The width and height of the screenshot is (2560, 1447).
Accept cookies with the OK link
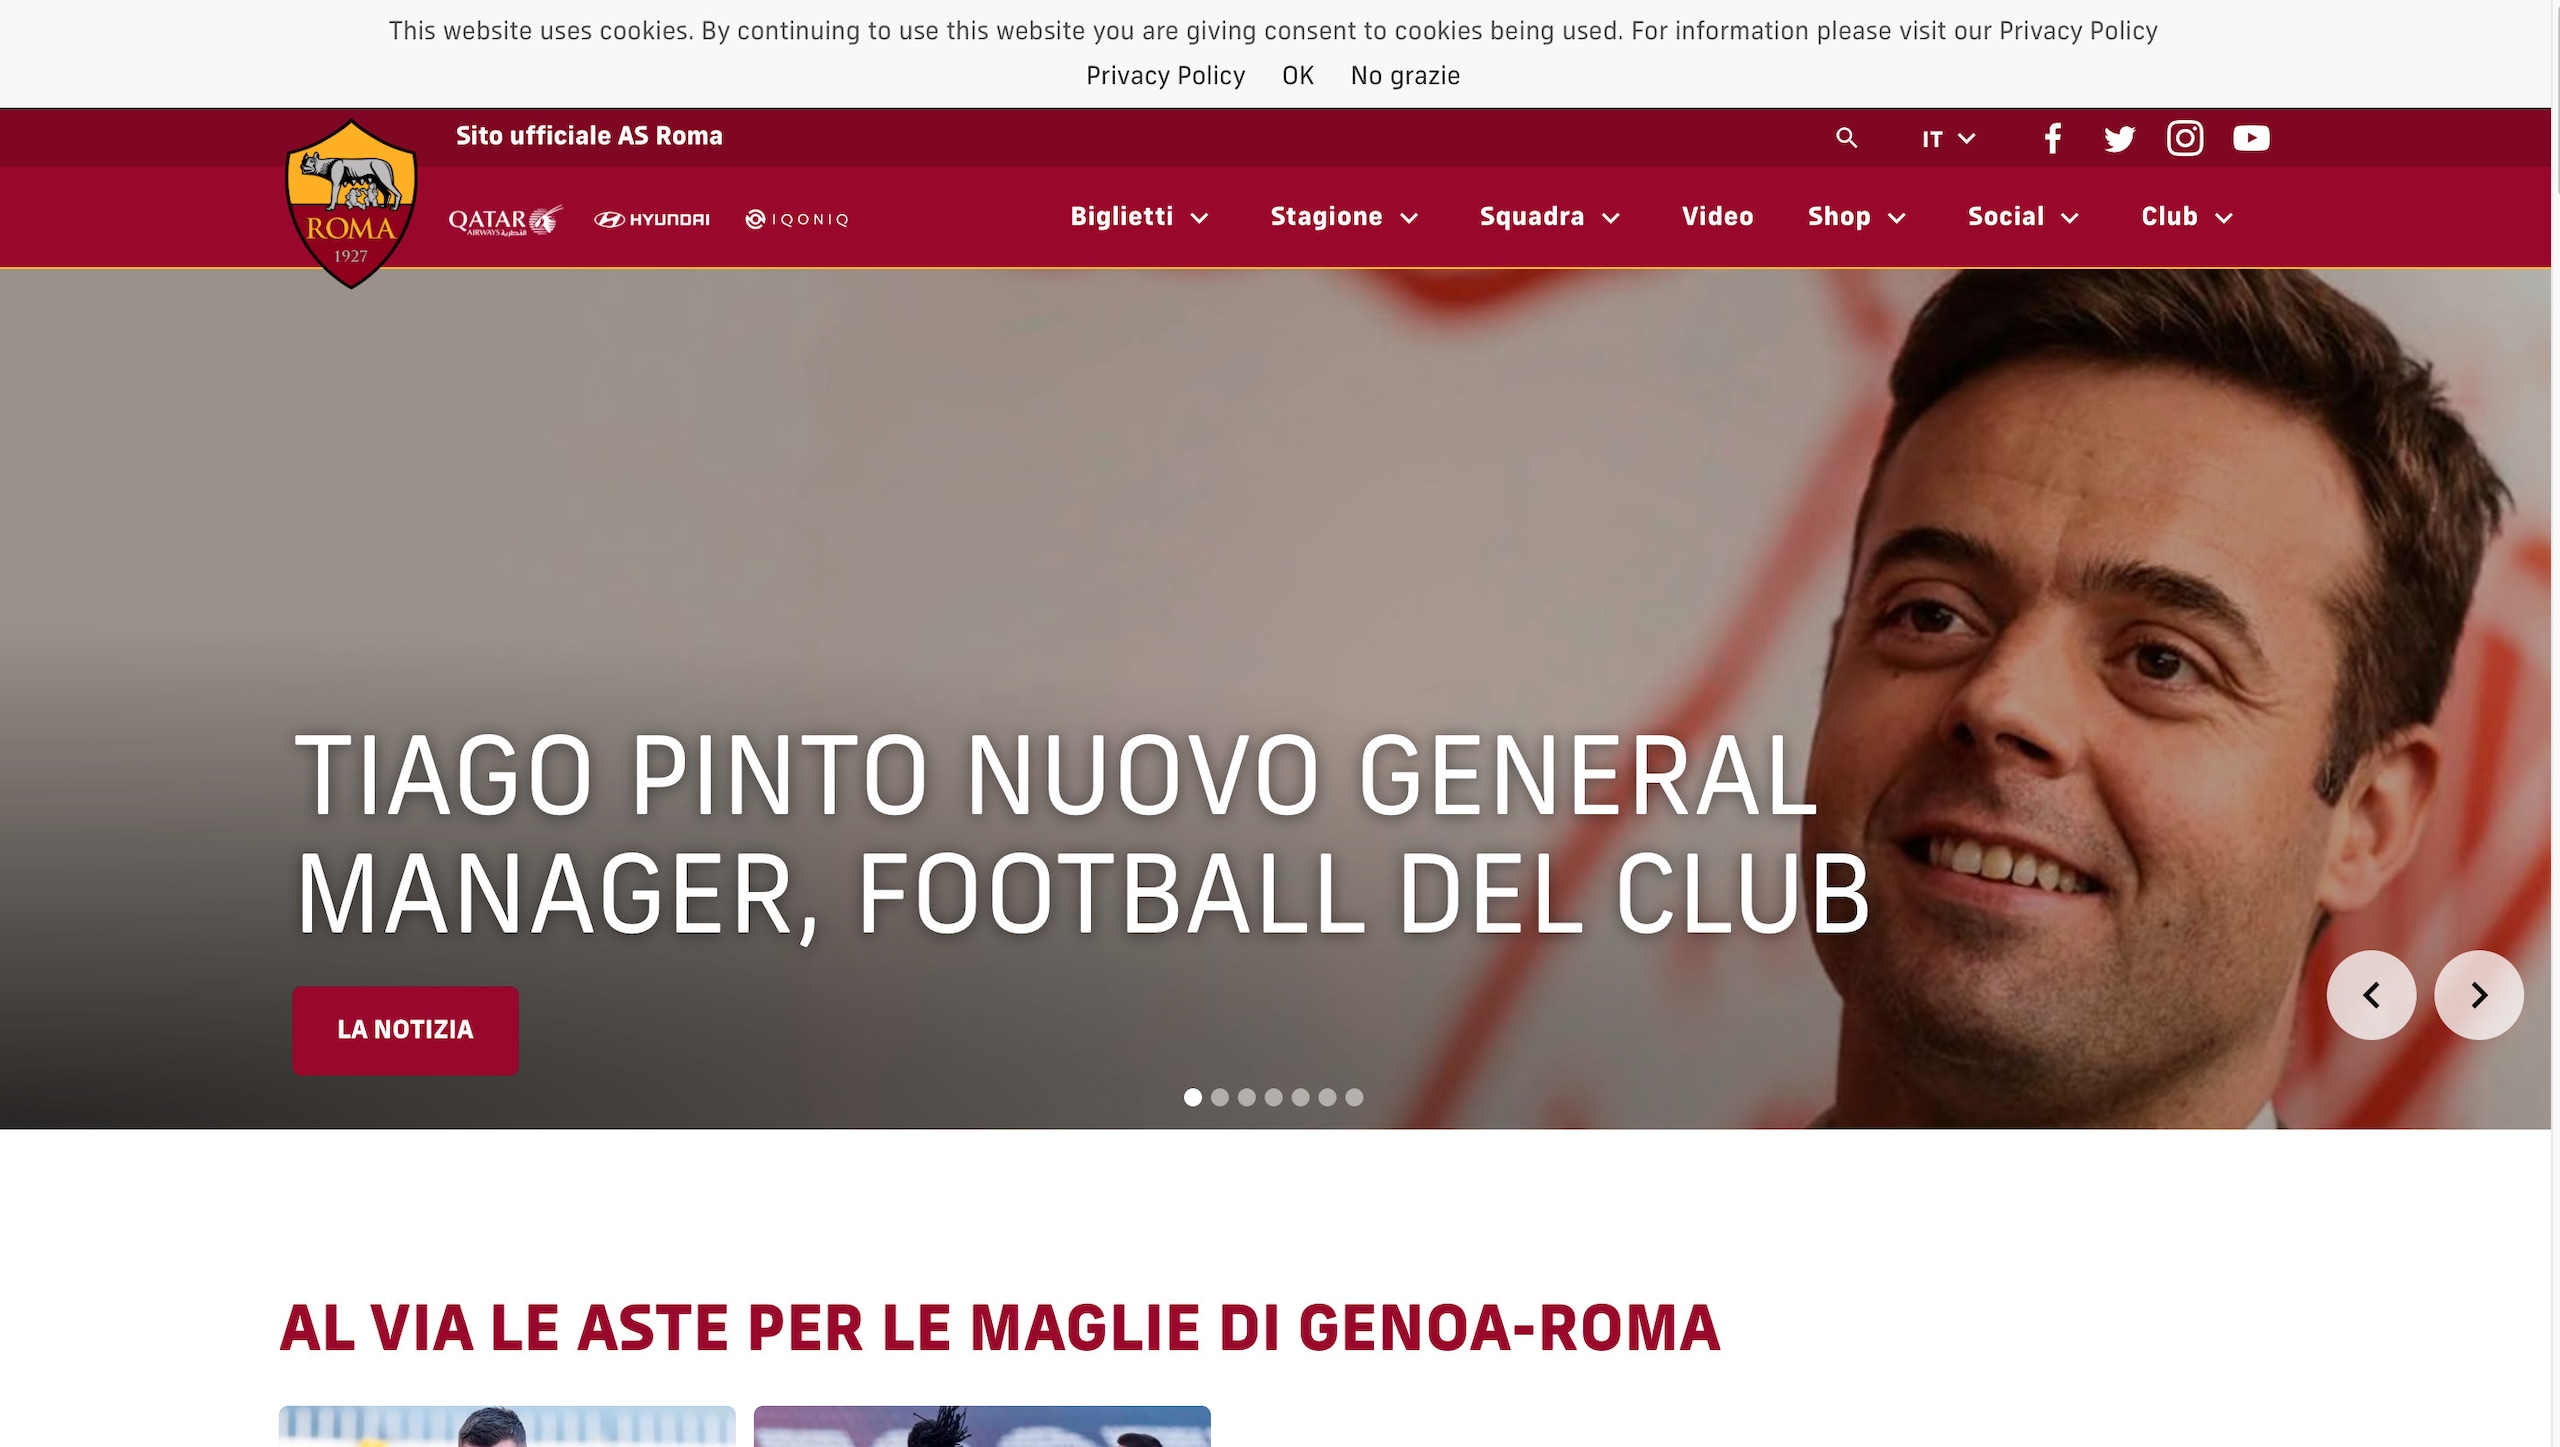[x=1297, y=76]
